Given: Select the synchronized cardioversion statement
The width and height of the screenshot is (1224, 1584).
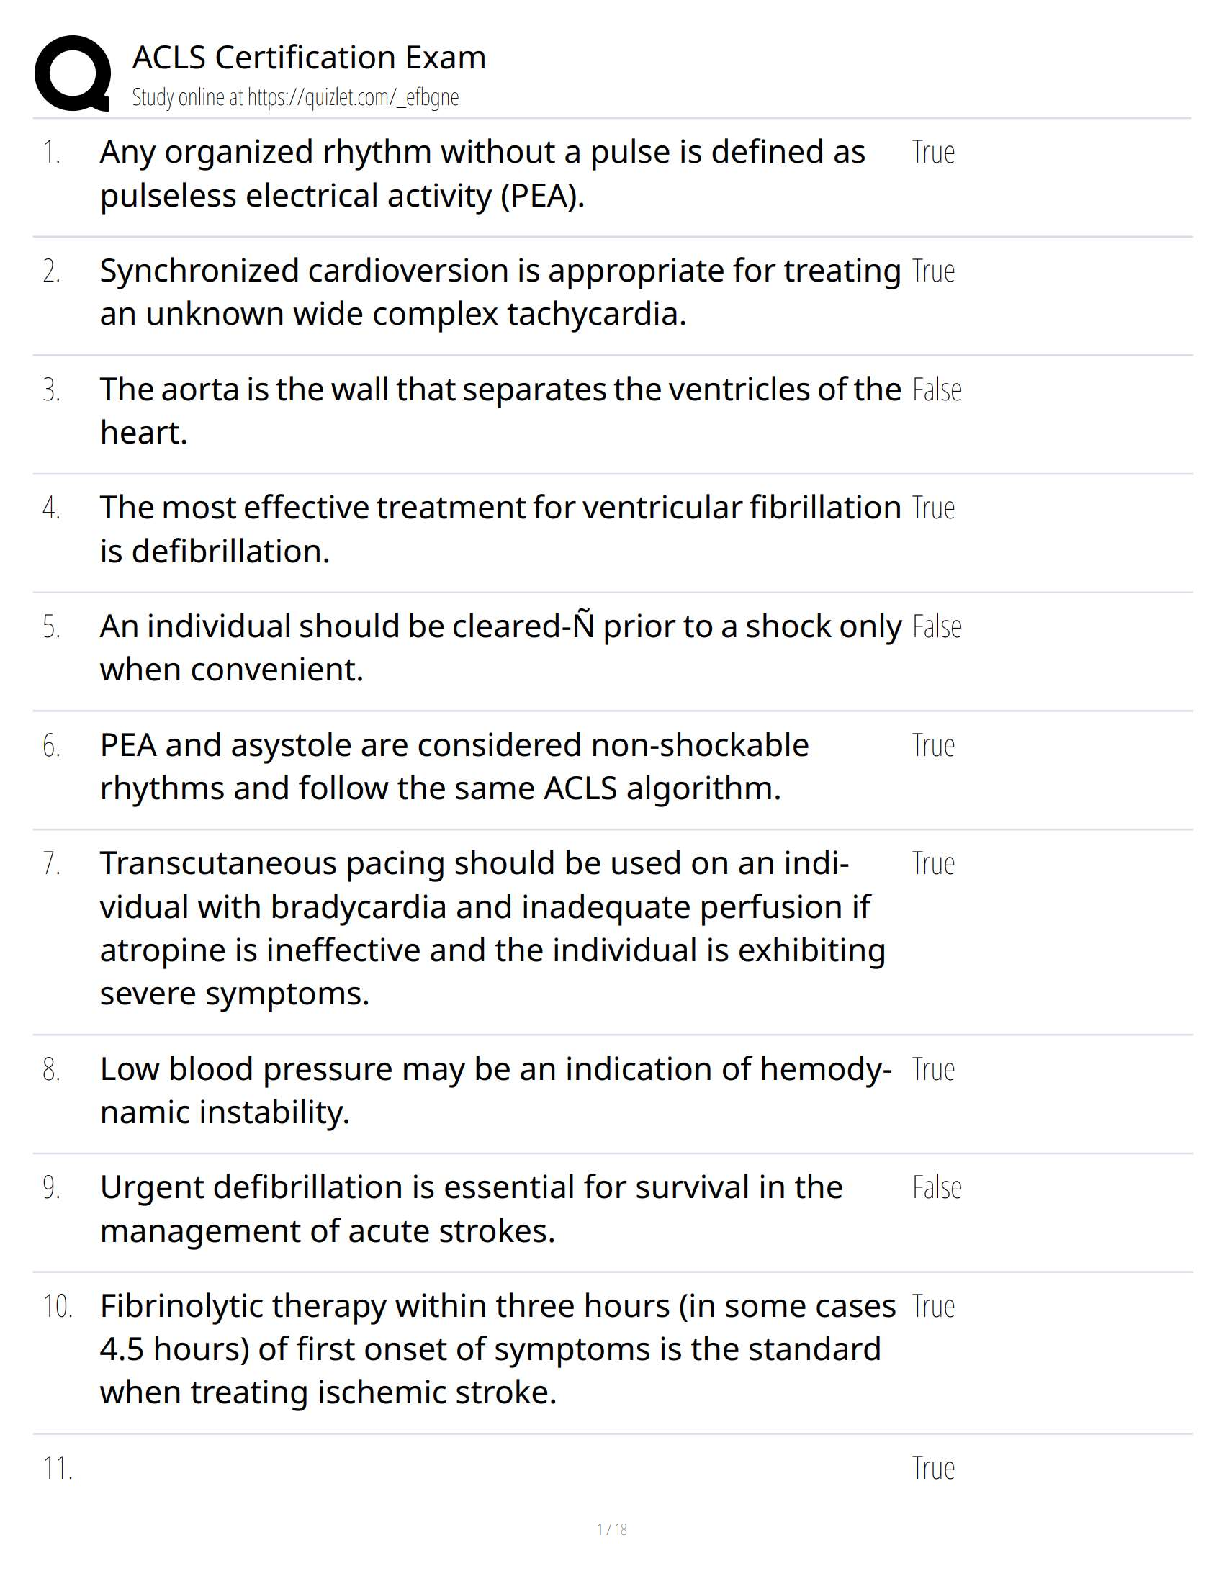Looking at the screenshot, I should (500, 292).
